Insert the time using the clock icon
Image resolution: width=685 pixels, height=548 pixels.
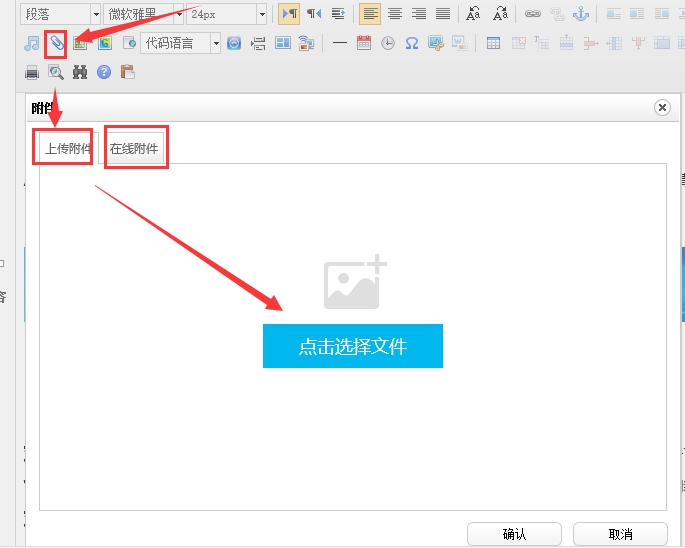pos(387,44)
